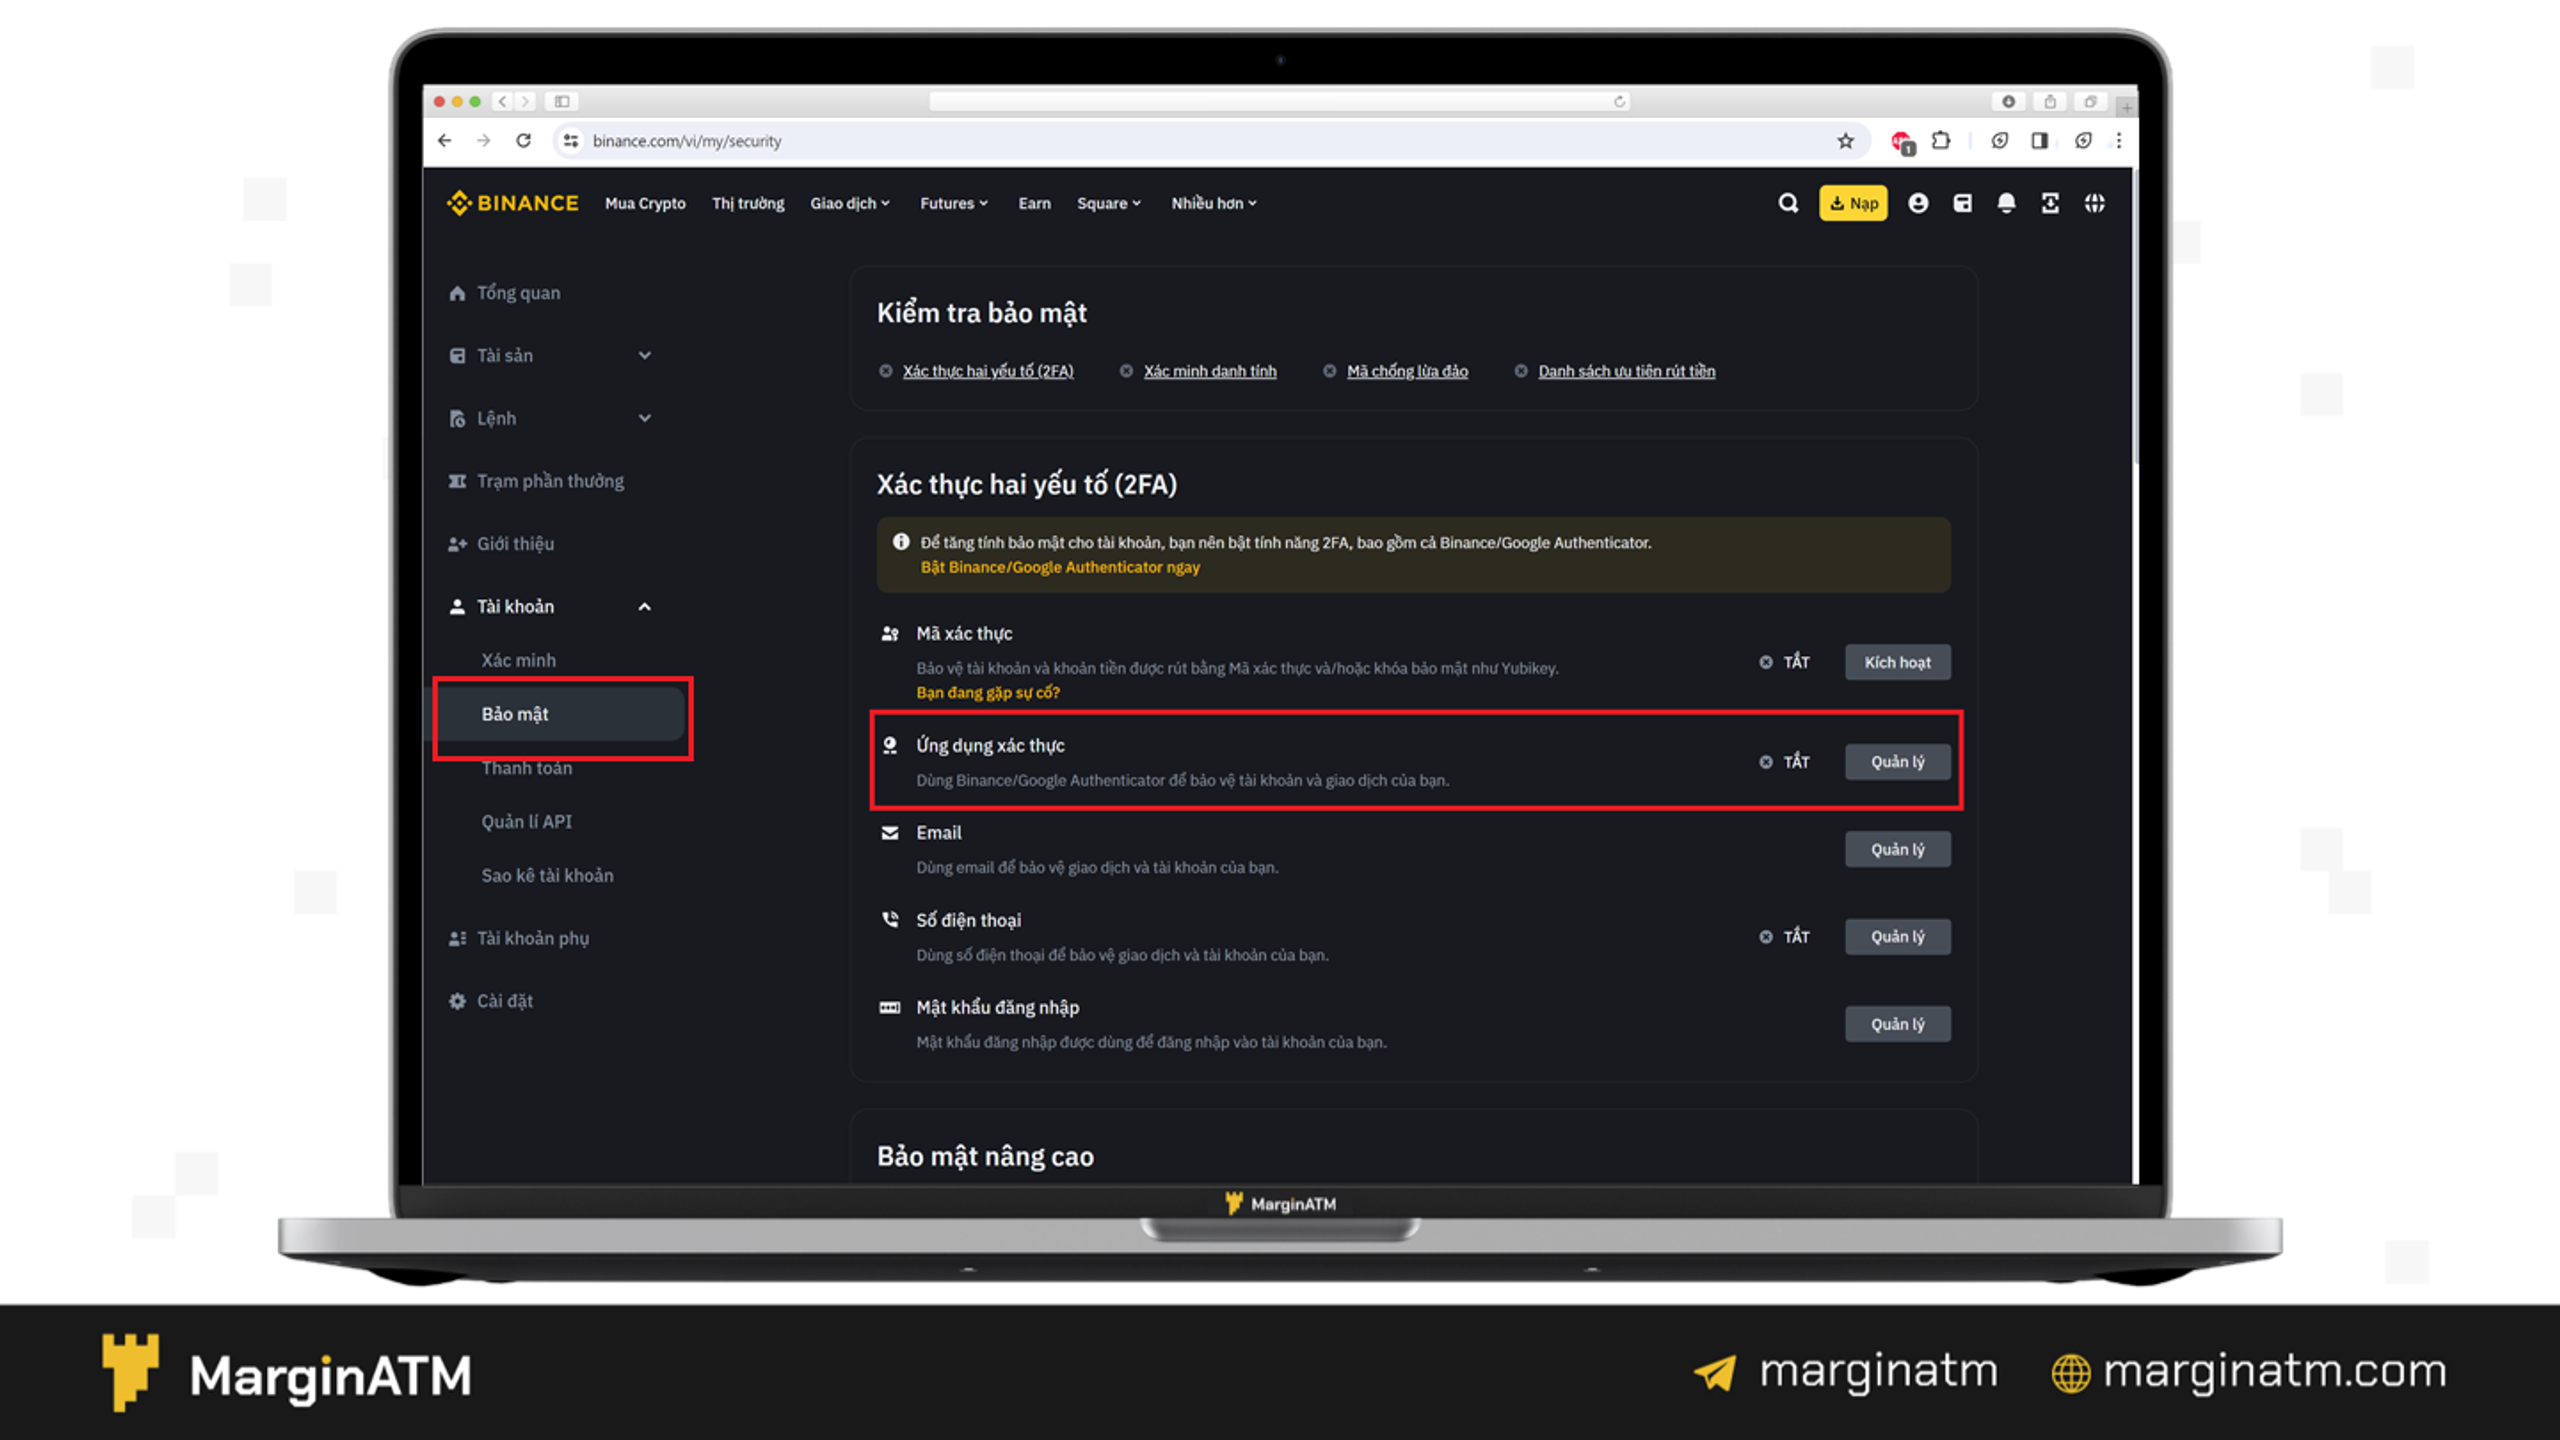The image size is (2560, 1440).
Task: Select Xác minh under Tài khoản
Action: tap(518, 660)
